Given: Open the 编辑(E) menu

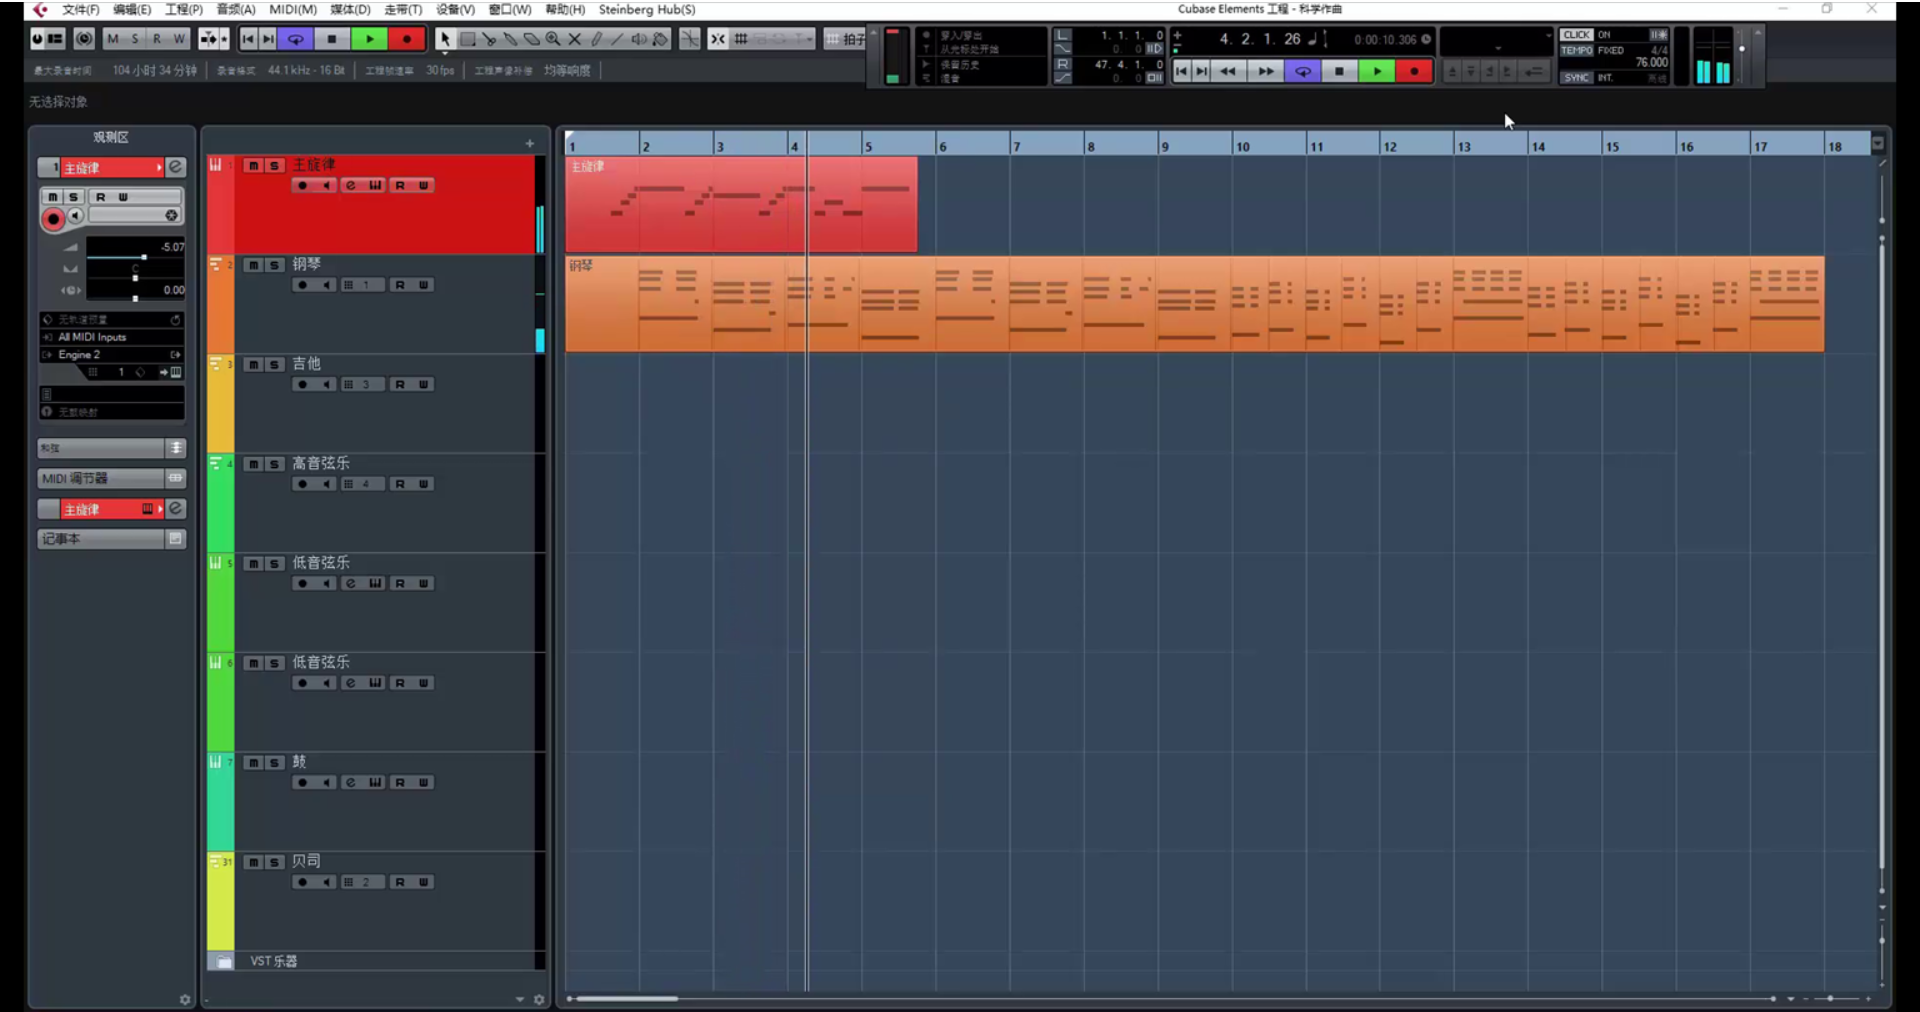Looking at the screenshot, I should pos(132,10).
